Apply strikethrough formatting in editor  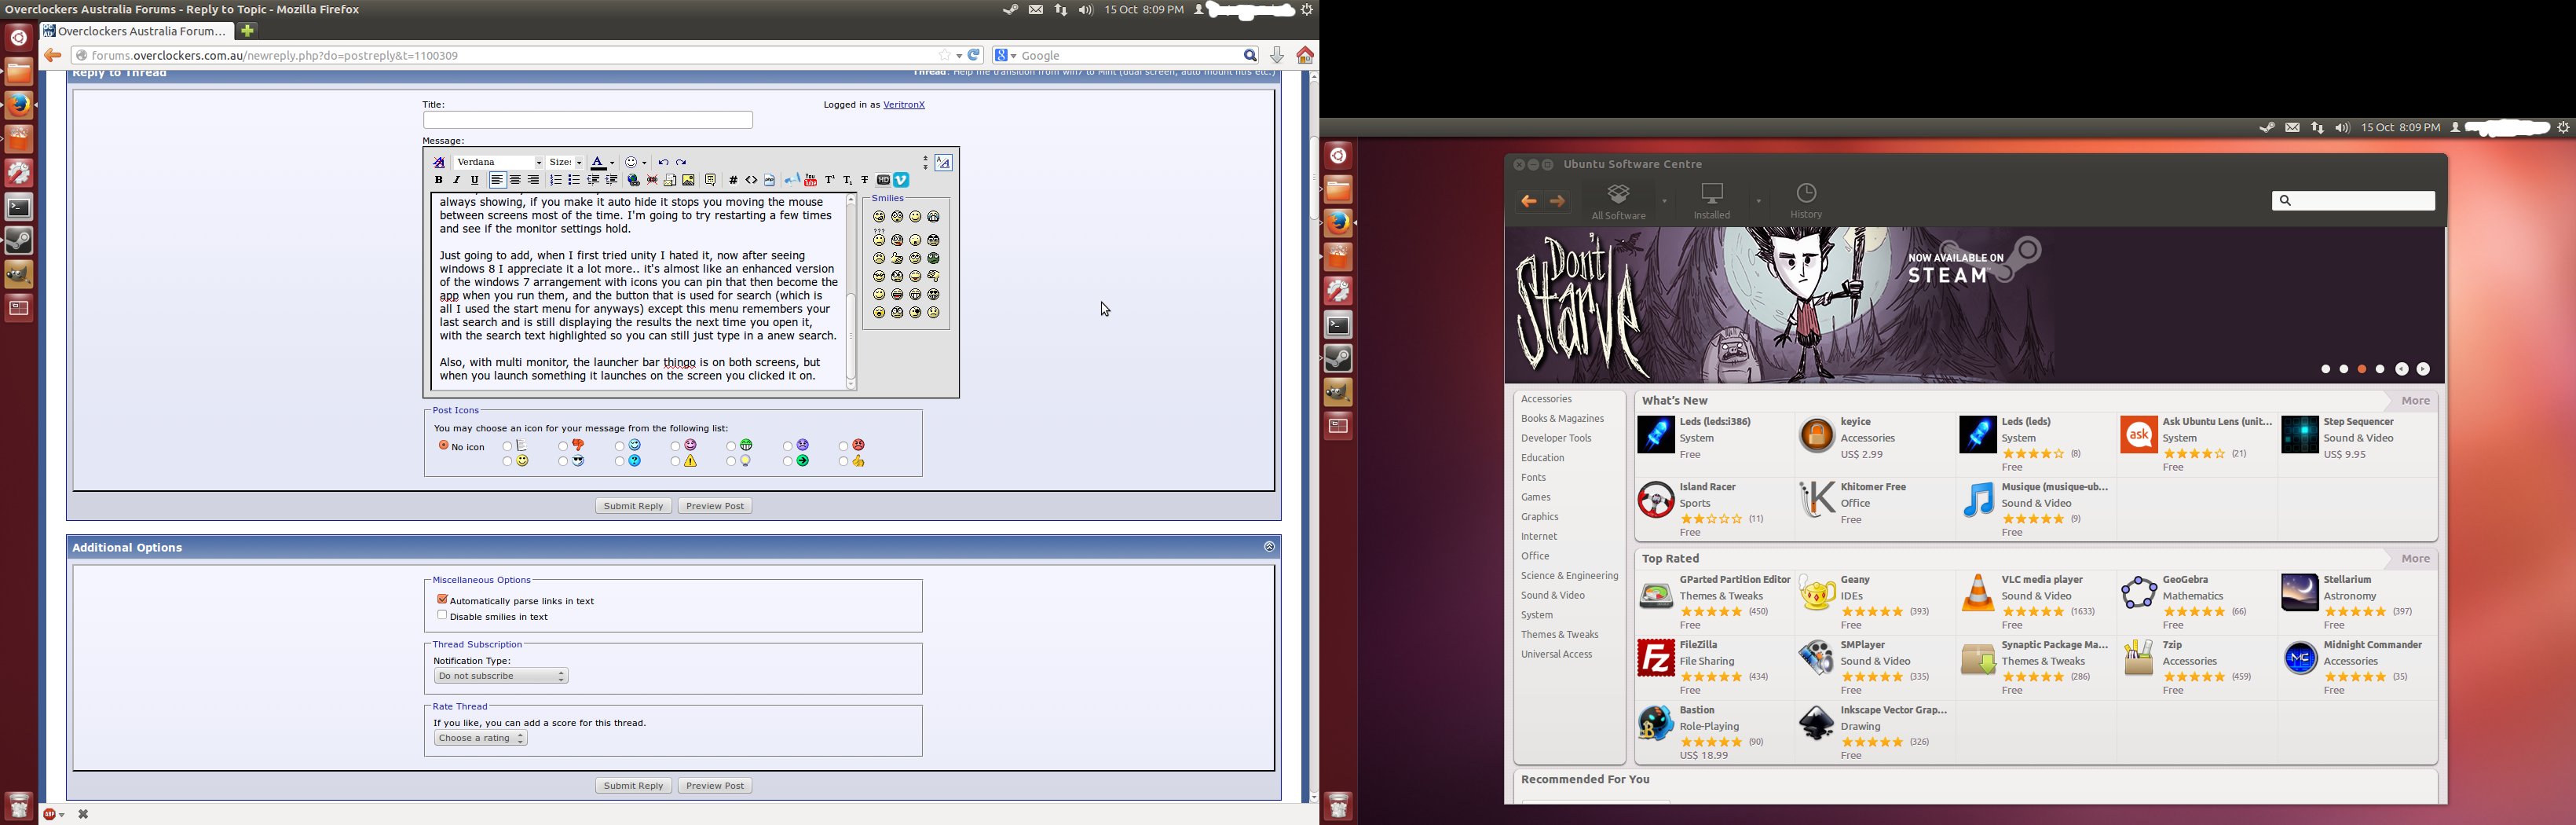click(x=865, y=180)
